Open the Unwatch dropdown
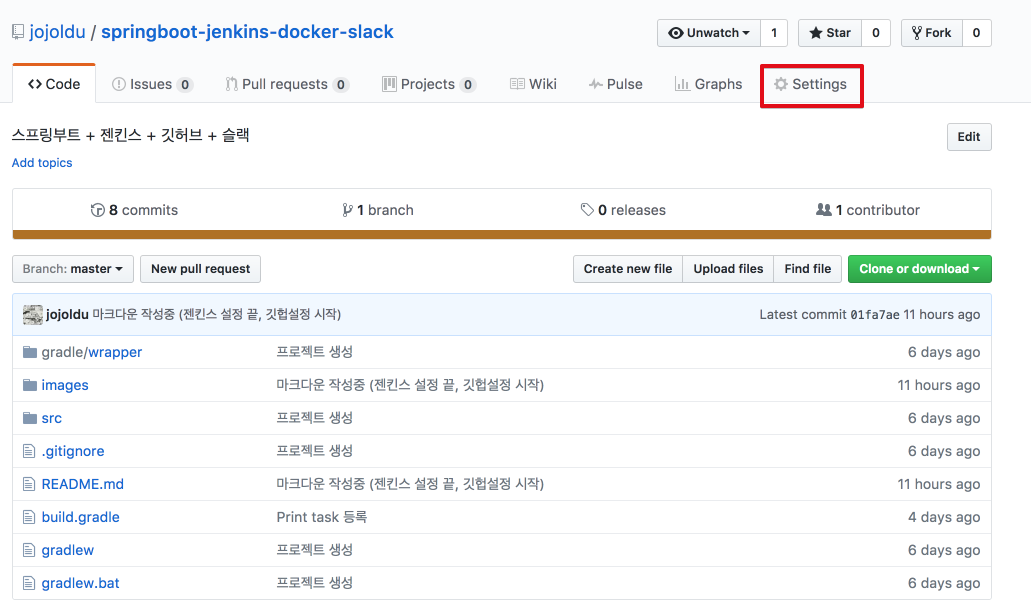 click(x=709, y=33)
